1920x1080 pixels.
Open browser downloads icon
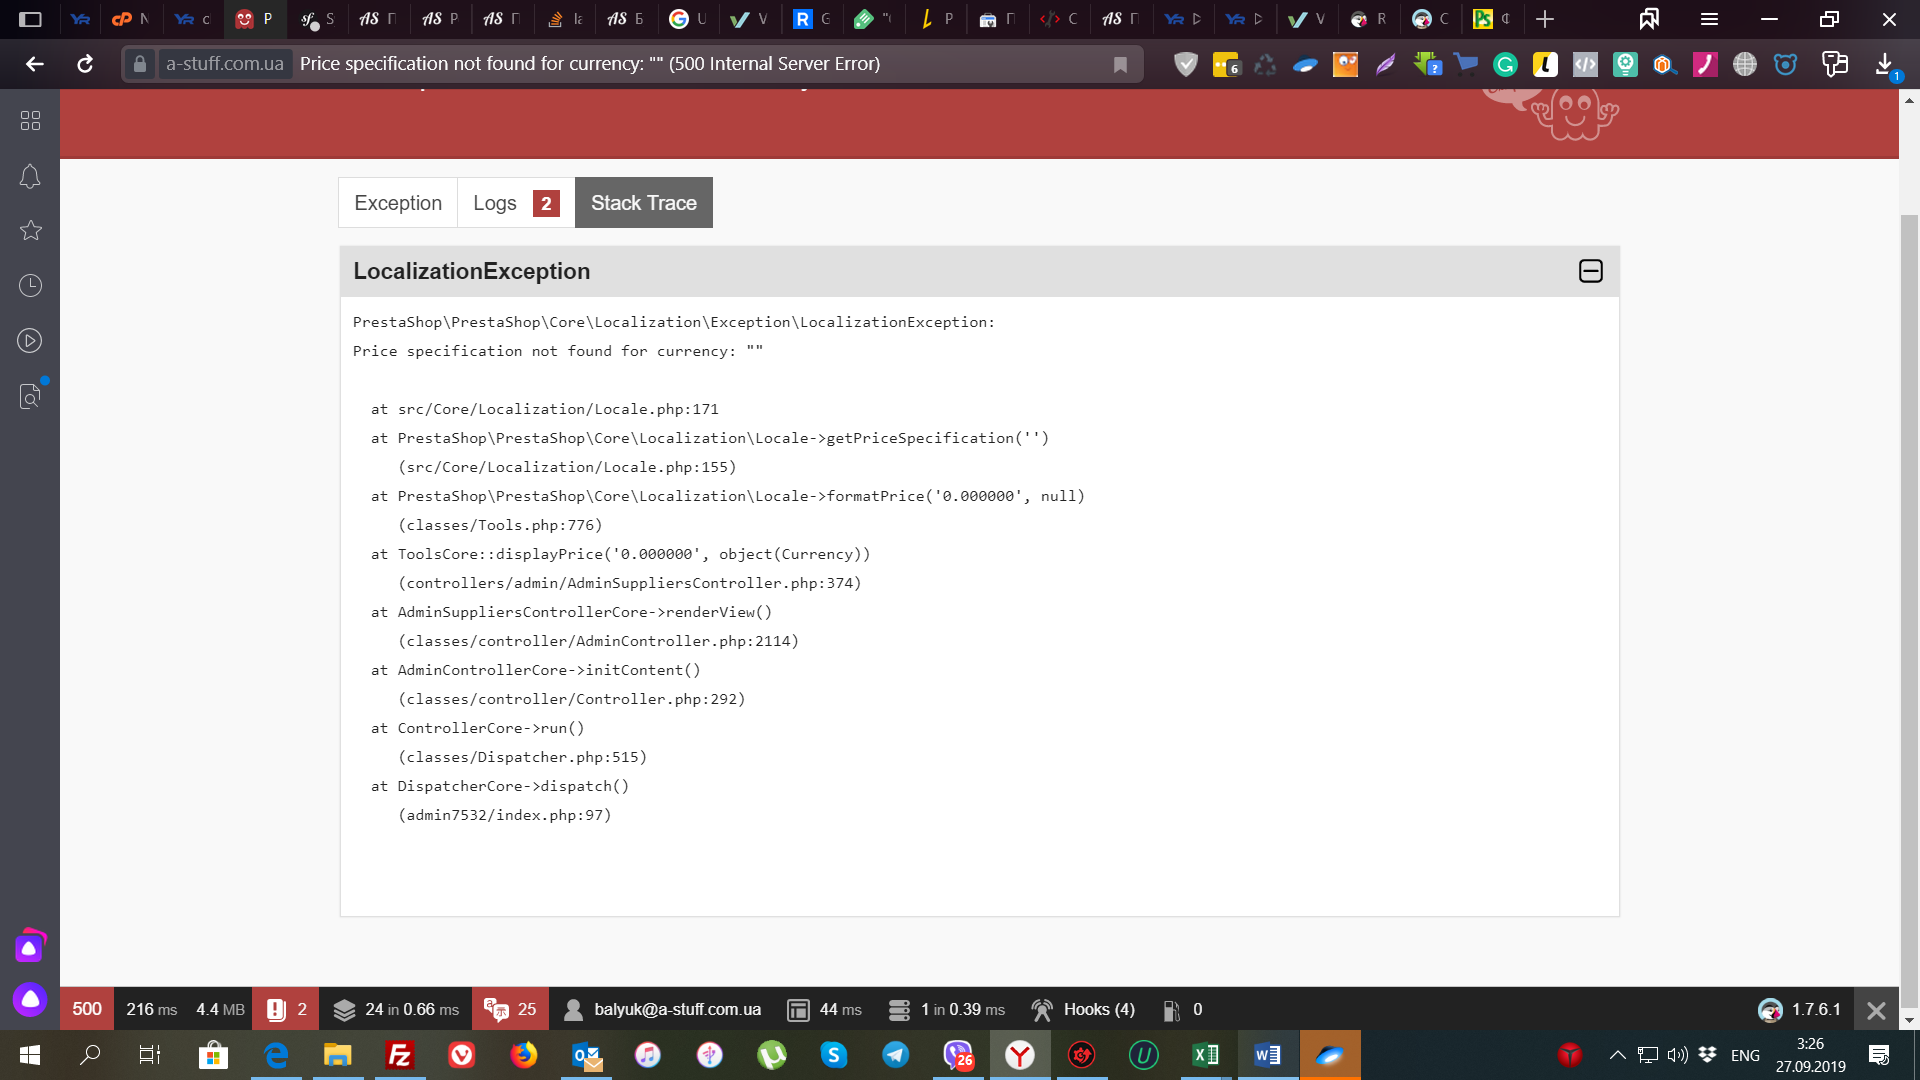click(1884, 64)
